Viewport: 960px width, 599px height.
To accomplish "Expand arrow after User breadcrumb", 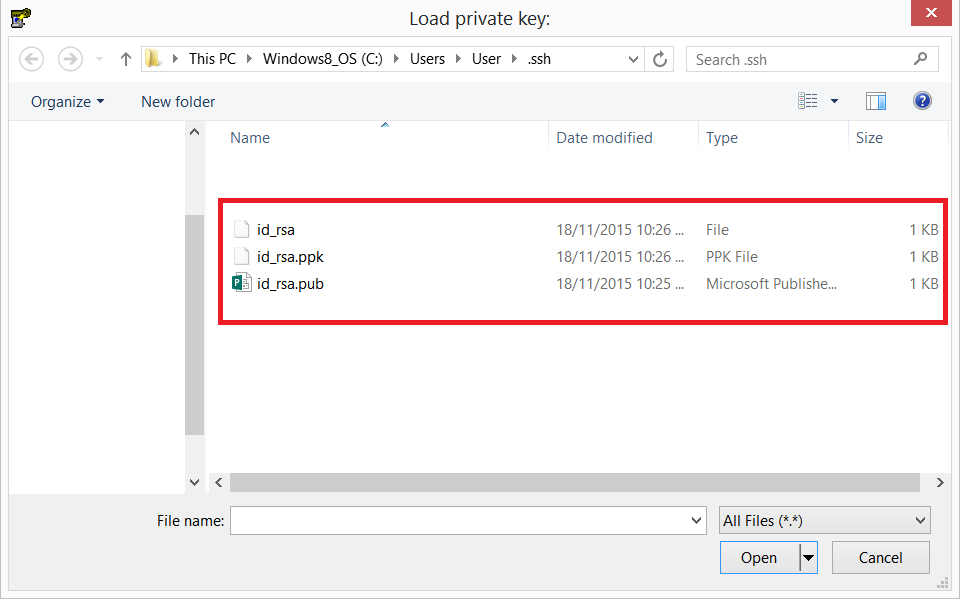I will (514, 59).
